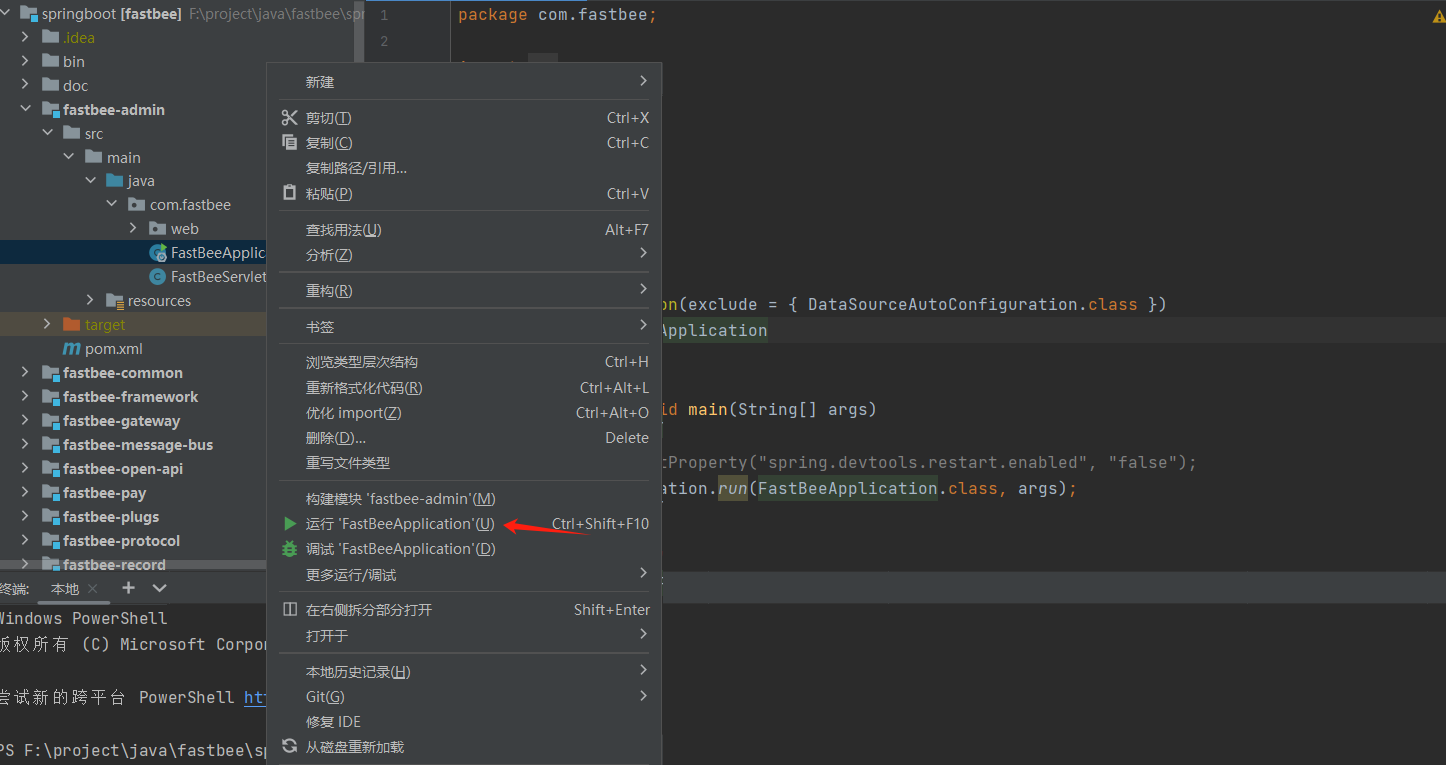Expand the doc folder
The image size is (1446, 765).
(x=25, y=86)
